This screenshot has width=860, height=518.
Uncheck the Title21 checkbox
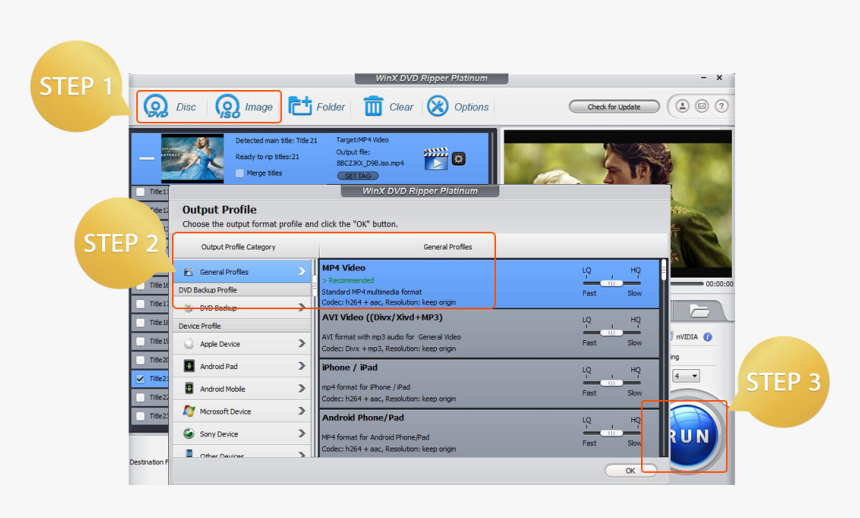click(140, 379)
